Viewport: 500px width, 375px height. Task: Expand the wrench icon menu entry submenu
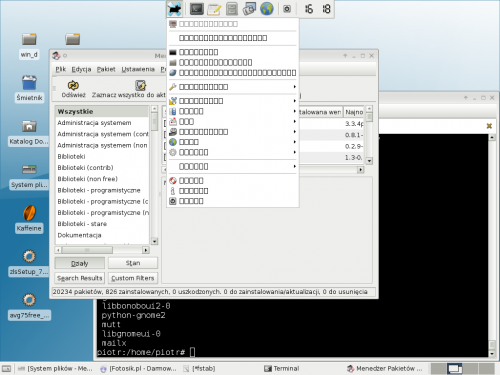232,87
